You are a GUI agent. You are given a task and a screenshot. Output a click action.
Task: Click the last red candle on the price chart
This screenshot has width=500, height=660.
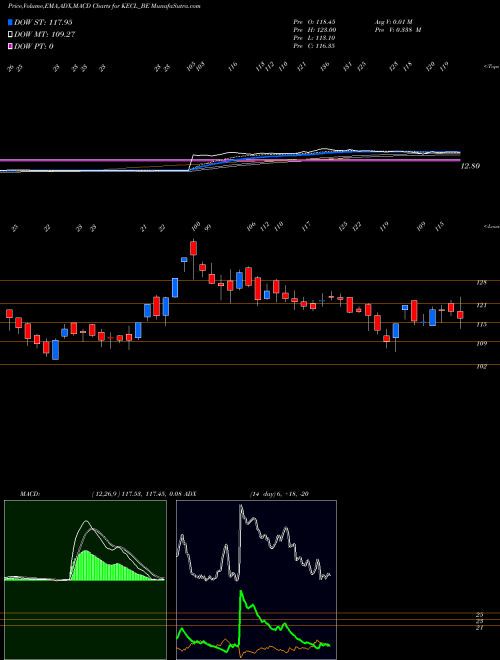[460, 315]
